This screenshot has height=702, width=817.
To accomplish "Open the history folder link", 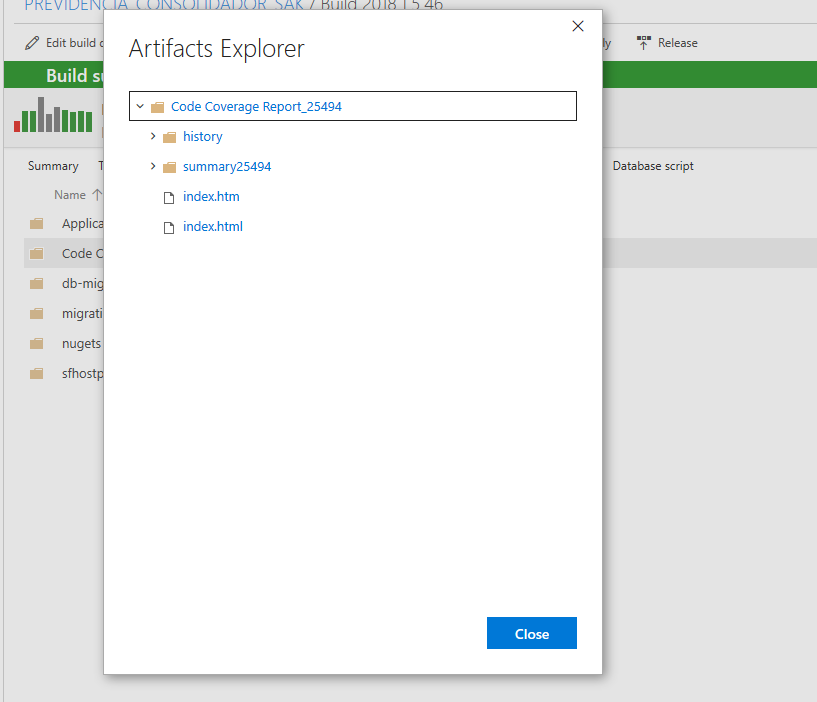I will (202, 137).
